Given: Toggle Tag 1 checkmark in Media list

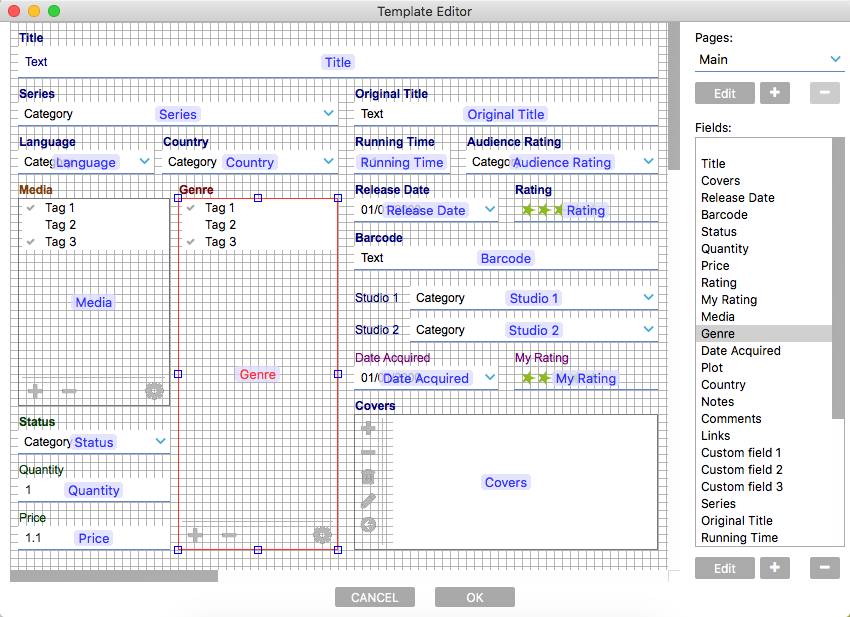Looking at the screenshot, I should (31, 208).
